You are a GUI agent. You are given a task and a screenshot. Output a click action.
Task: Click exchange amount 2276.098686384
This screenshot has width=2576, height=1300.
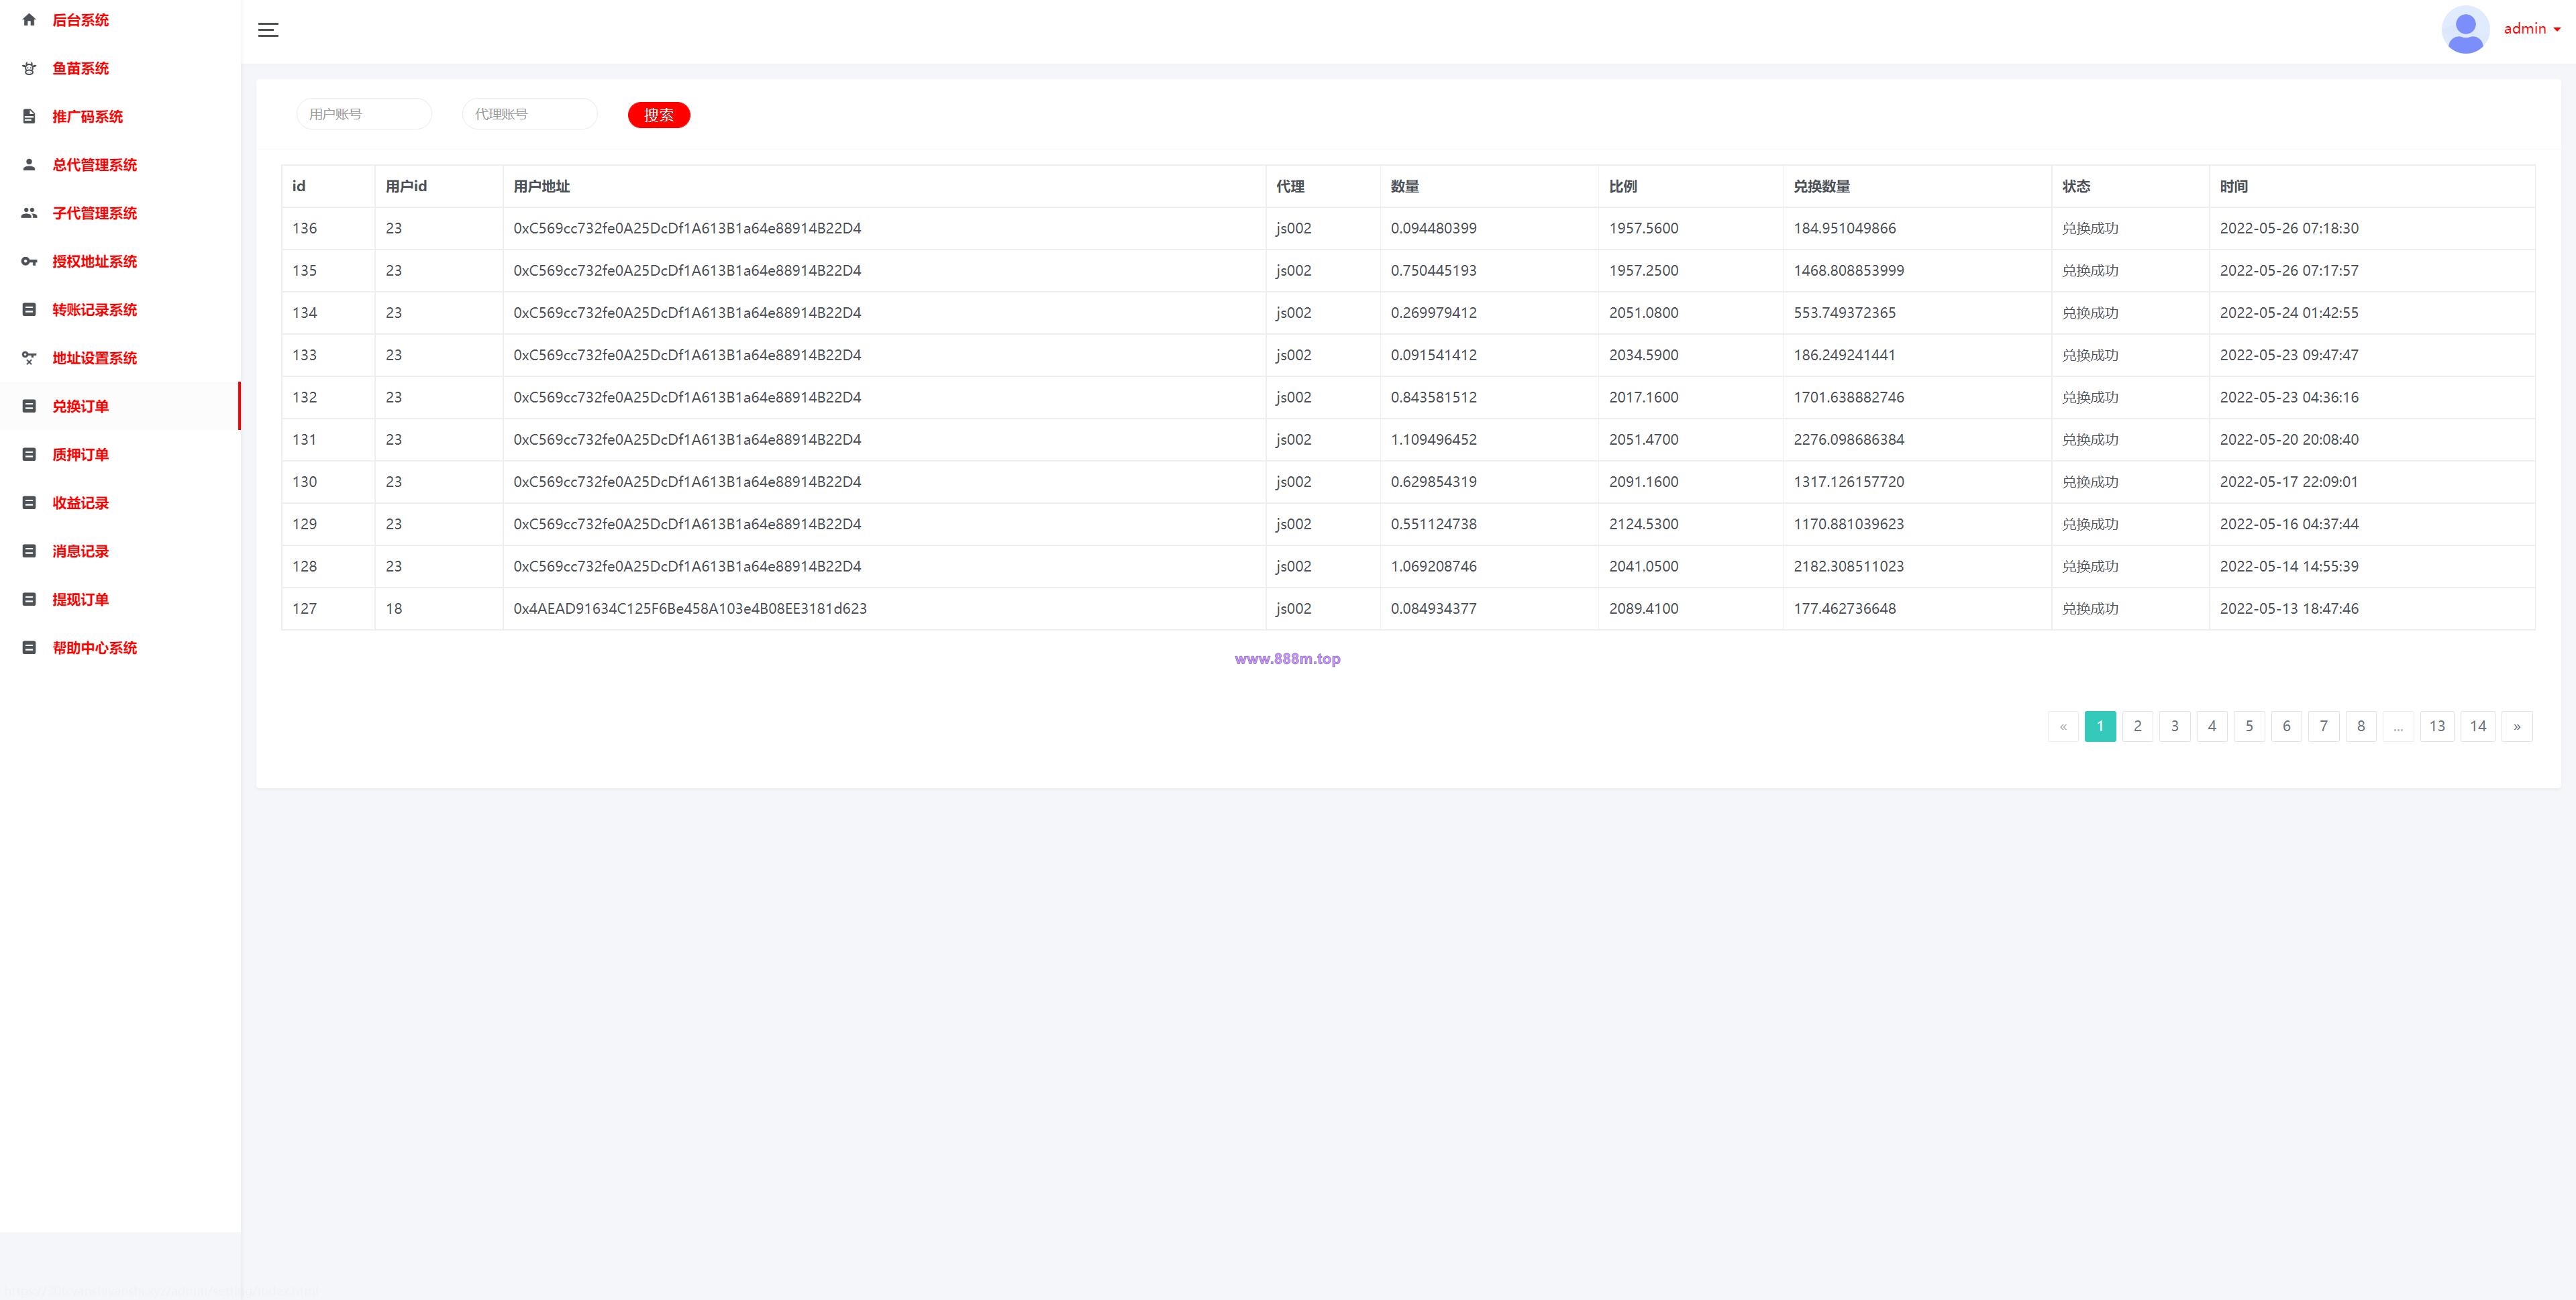1849,439
